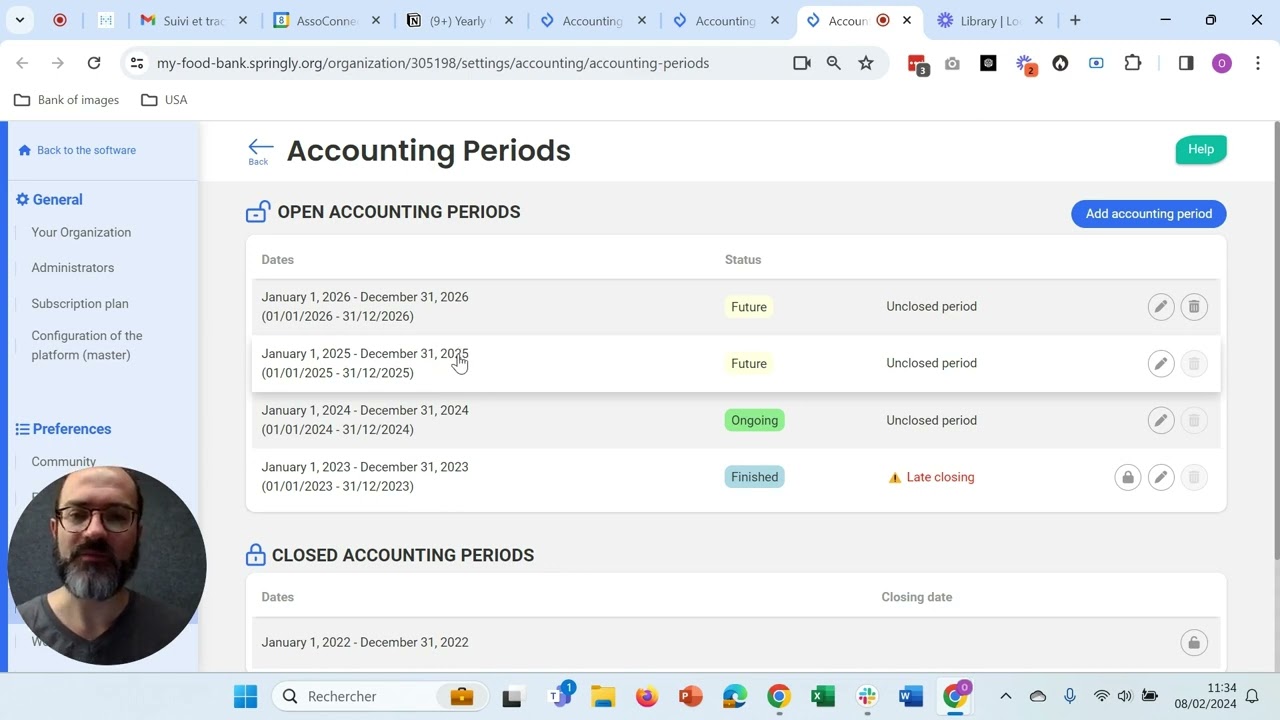Open the USA bookmark folder
Image resolution: width=1280 pixels, height=720 pixels.
tap(164, 100)
